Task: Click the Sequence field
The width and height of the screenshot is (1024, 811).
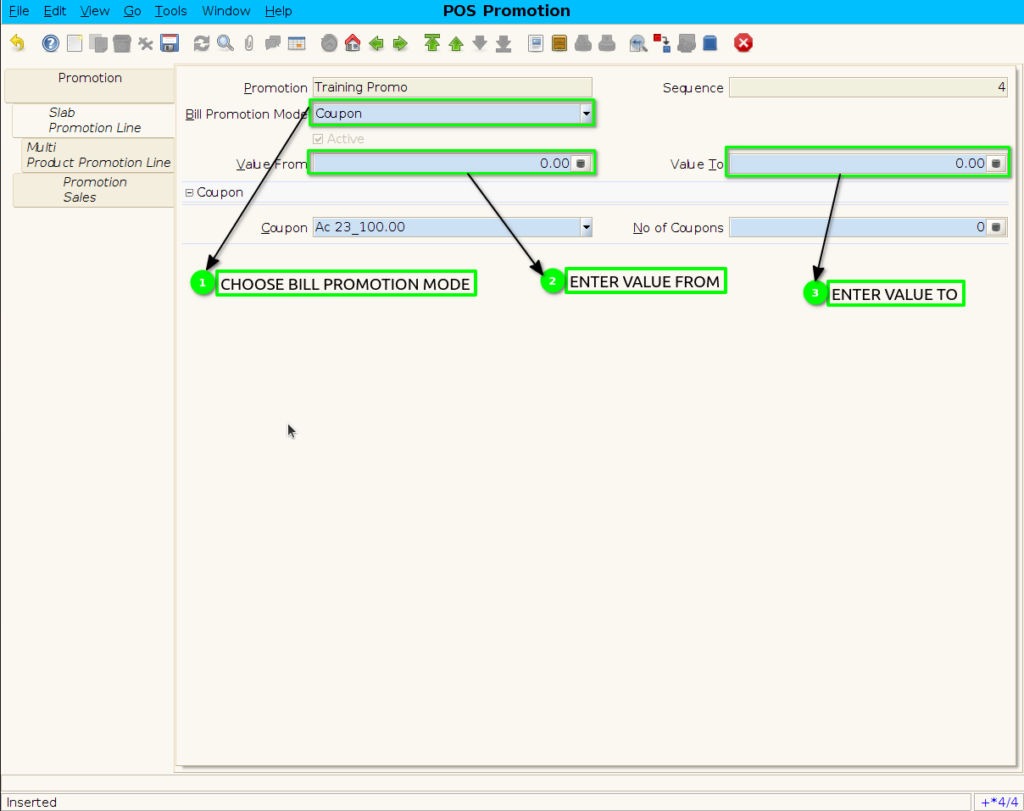Action: [x=869, y=87]
